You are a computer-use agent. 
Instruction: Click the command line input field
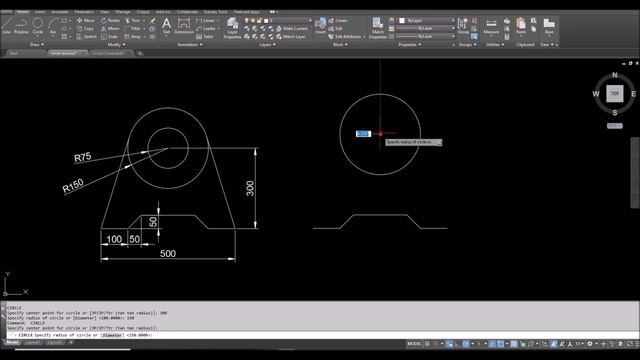pos(322,335)
